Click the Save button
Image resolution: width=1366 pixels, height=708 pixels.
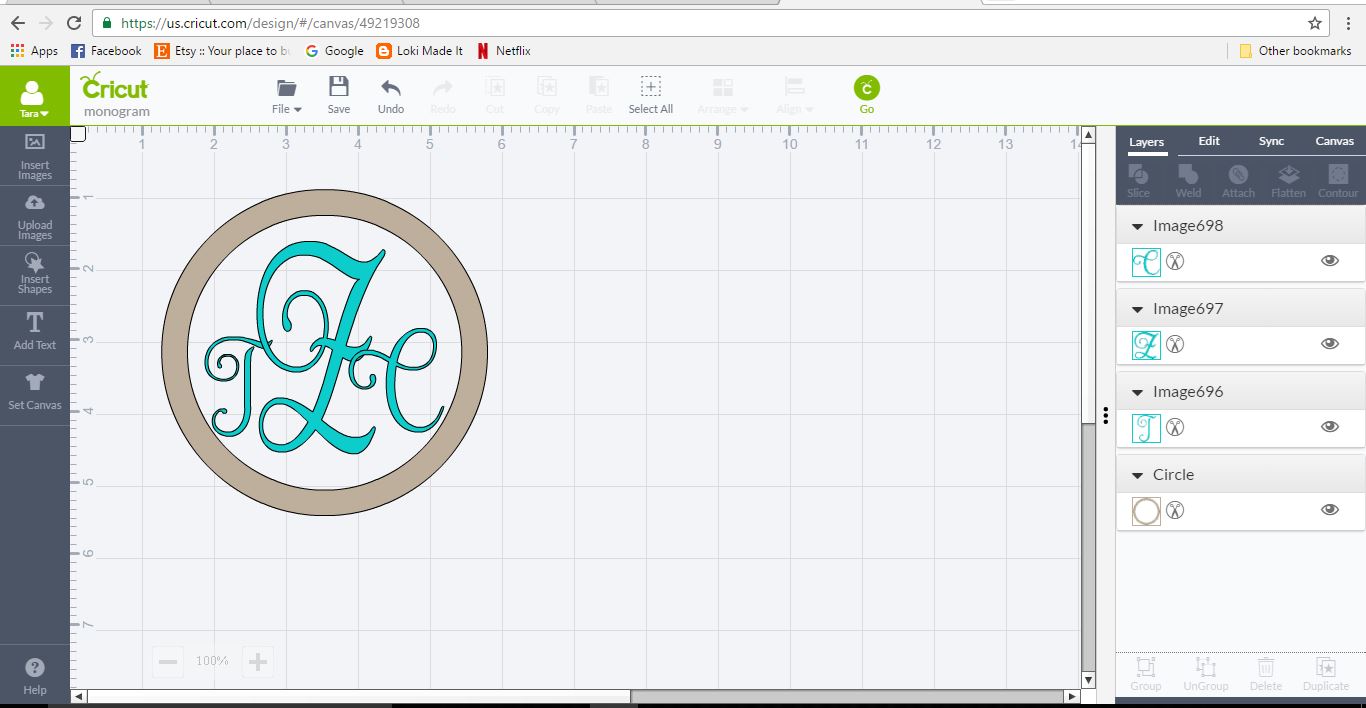coord(338,94)
